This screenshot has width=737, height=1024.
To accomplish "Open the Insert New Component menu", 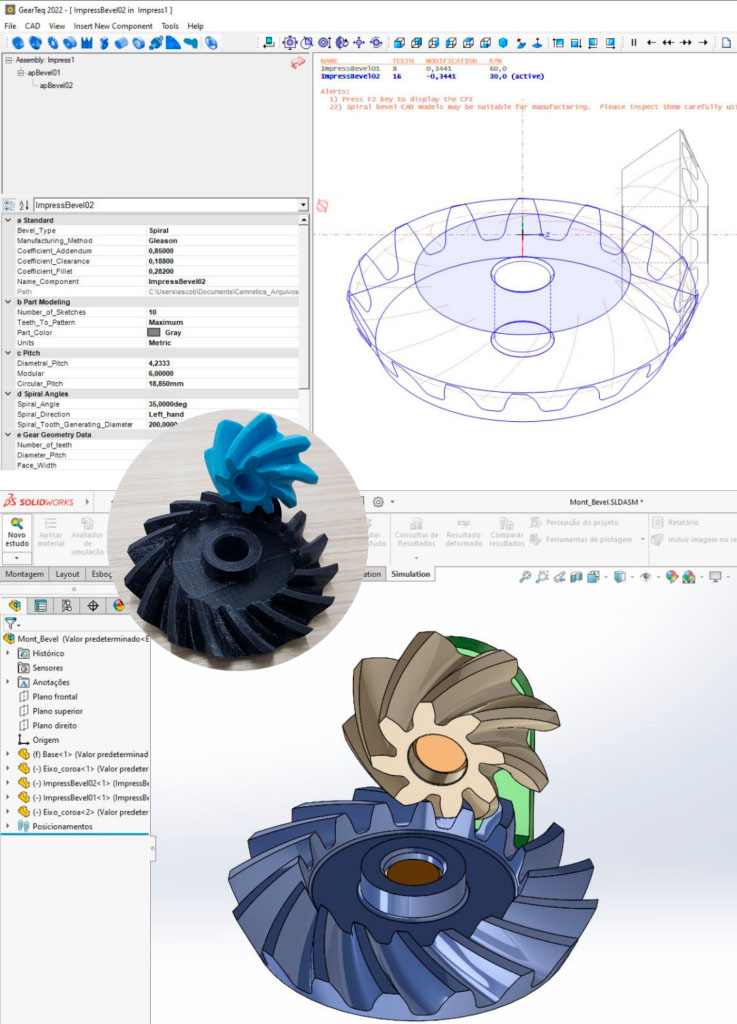I will (x=113, y=26).
